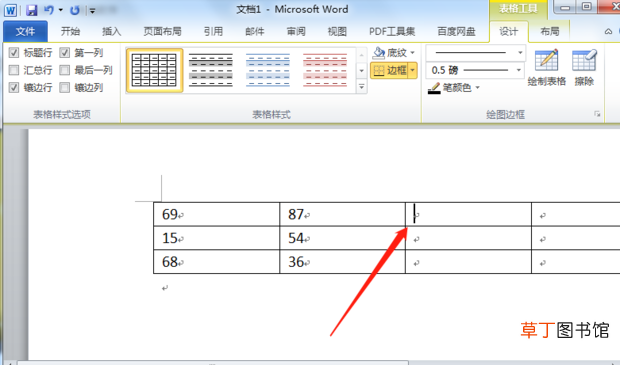Switch to the 视图 ribbon tab
The height and width of the screenshot is (365, 620).
tap(337, 31)
